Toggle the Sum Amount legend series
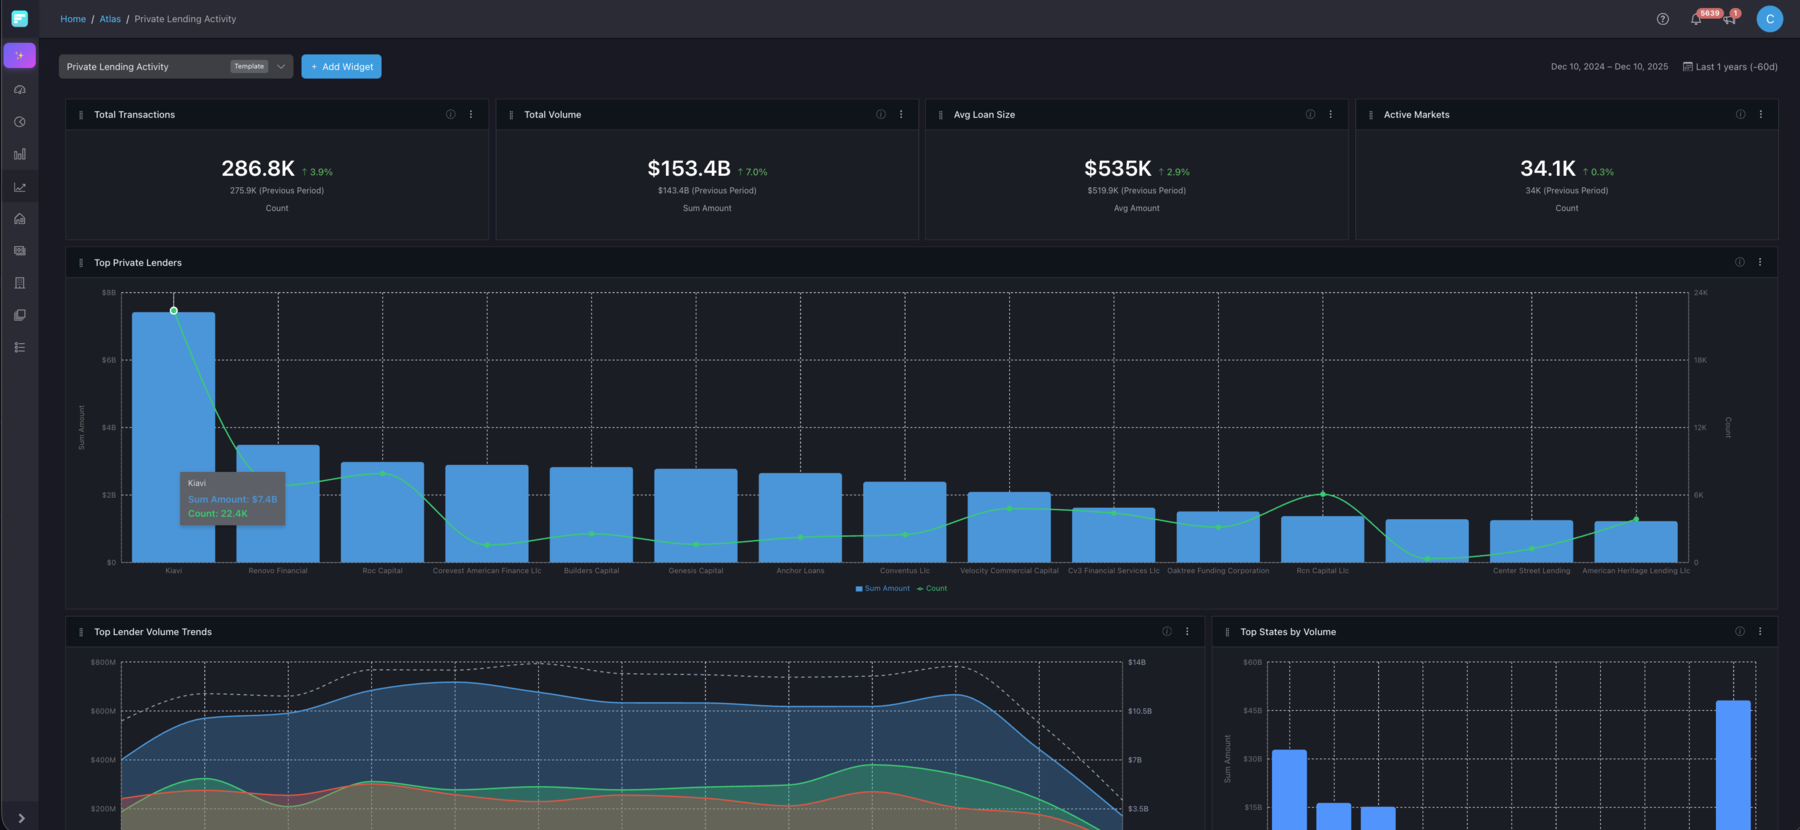The width and height of the screenshot is (1800, 830). [x=883, y=589]
